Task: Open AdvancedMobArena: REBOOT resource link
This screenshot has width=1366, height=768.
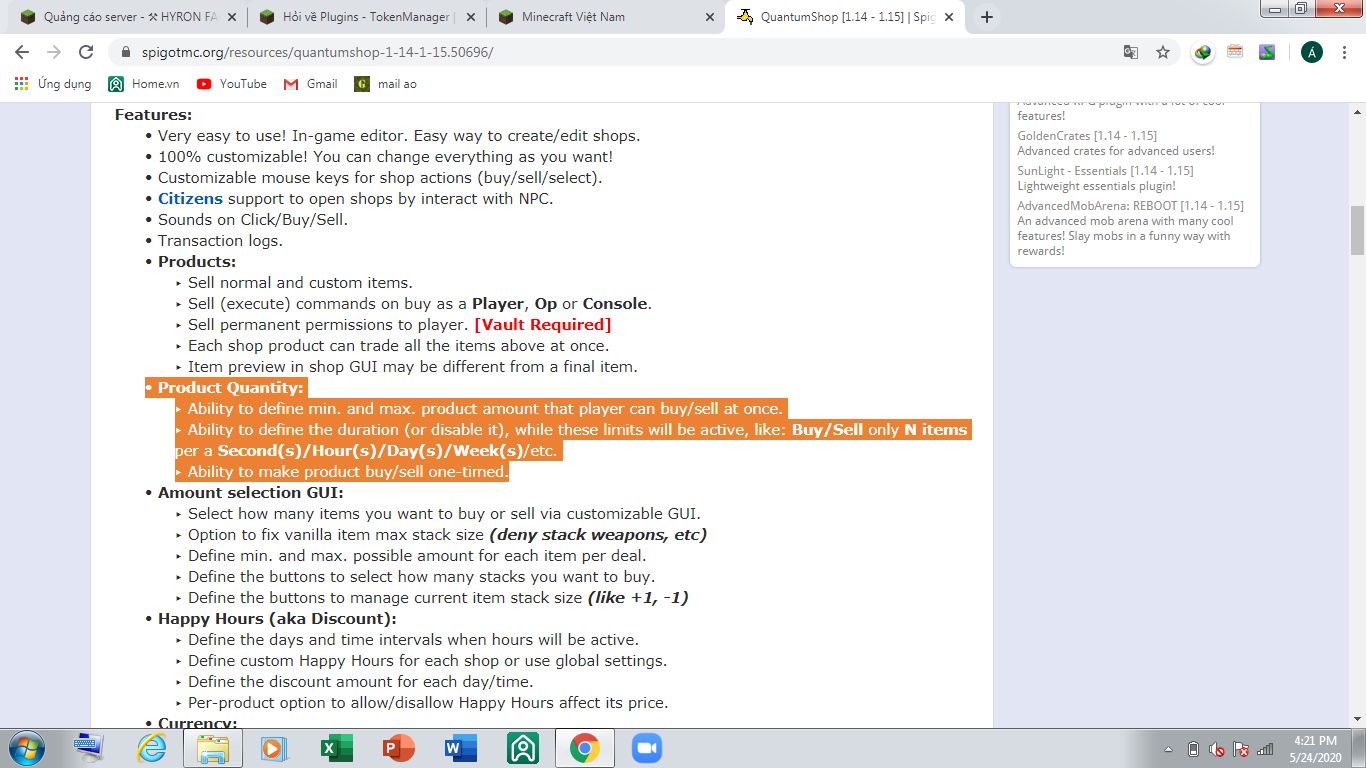Action: click(x=1131, y=206)
